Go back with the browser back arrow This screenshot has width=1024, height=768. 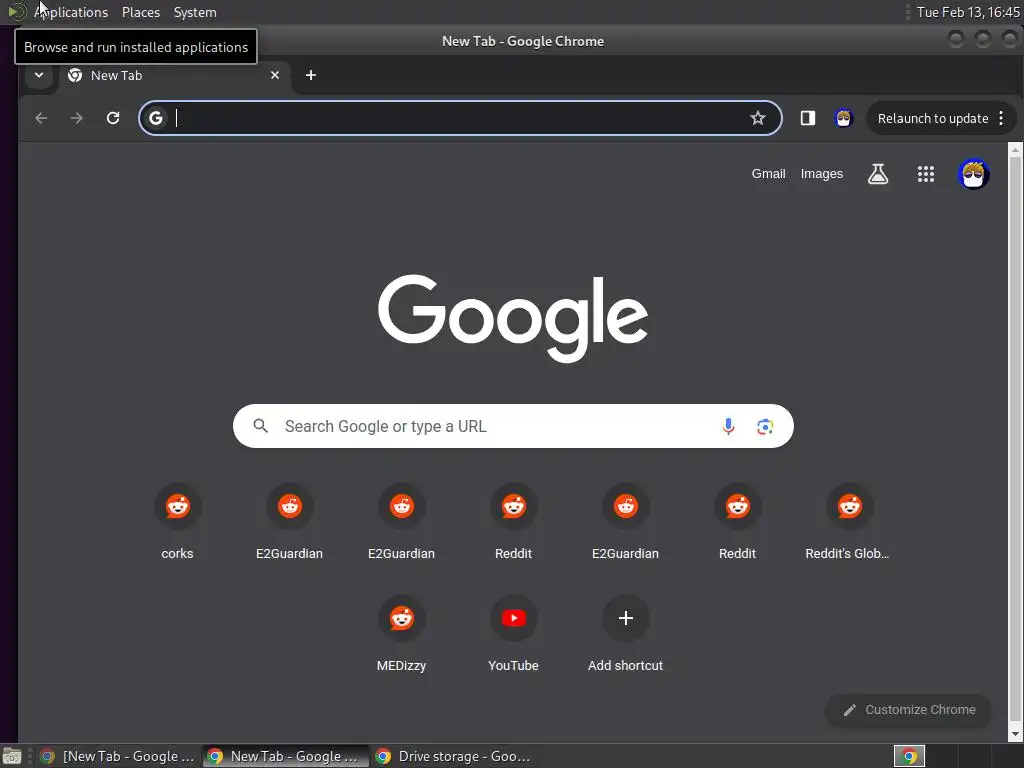tap(41, 118)
